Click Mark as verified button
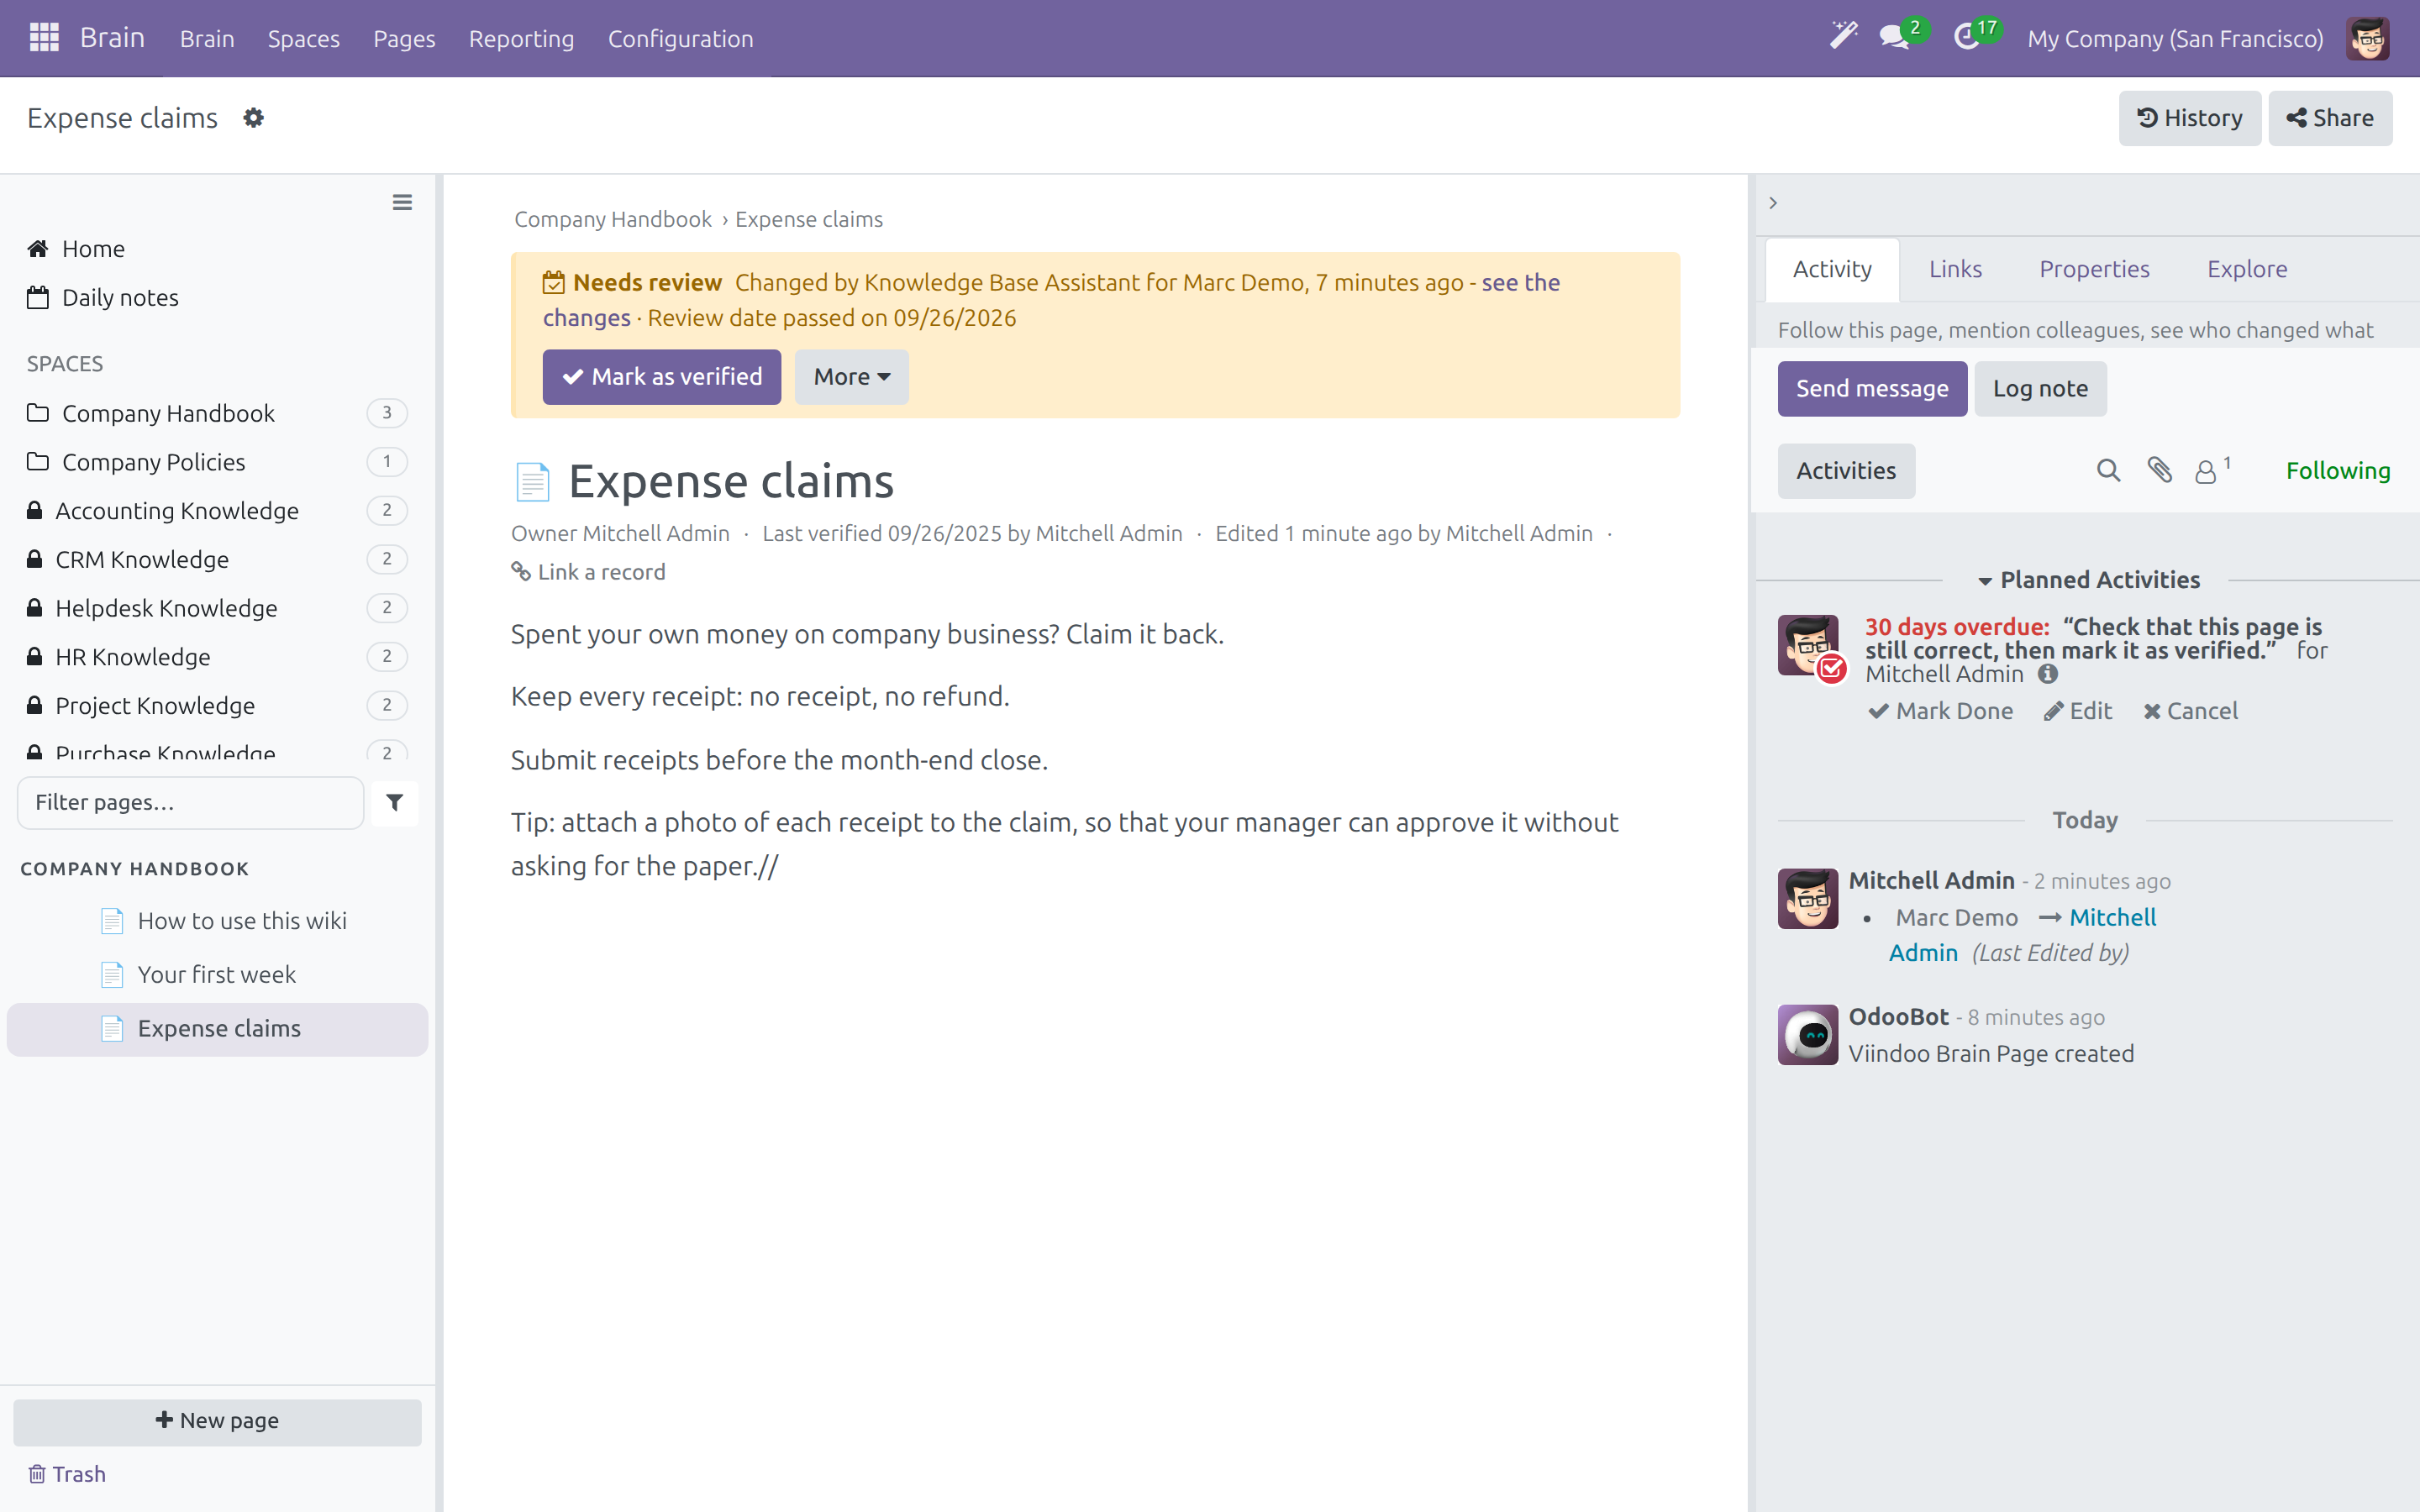2420x1512 pixels. [661, 377]
